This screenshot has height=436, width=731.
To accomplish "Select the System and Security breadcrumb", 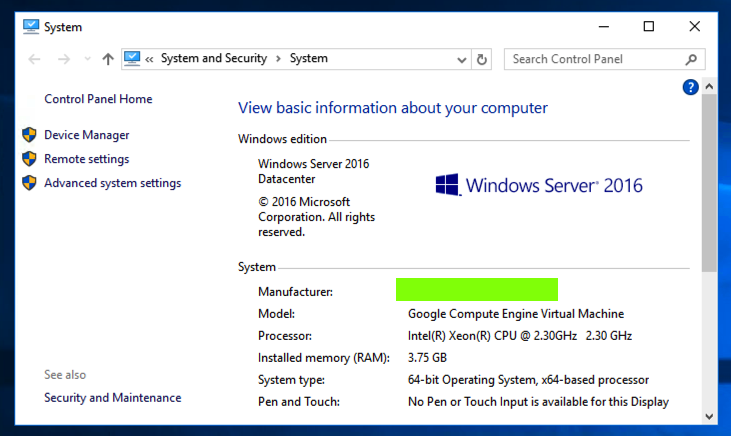I will (213, 59).
